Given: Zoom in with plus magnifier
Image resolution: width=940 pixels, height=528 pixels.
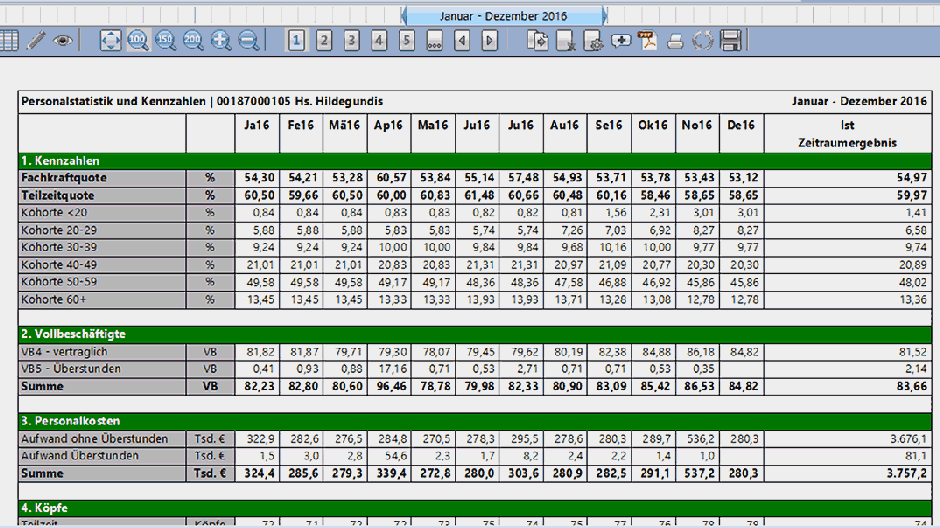Looking at the screenshot, I should point(221,41).
